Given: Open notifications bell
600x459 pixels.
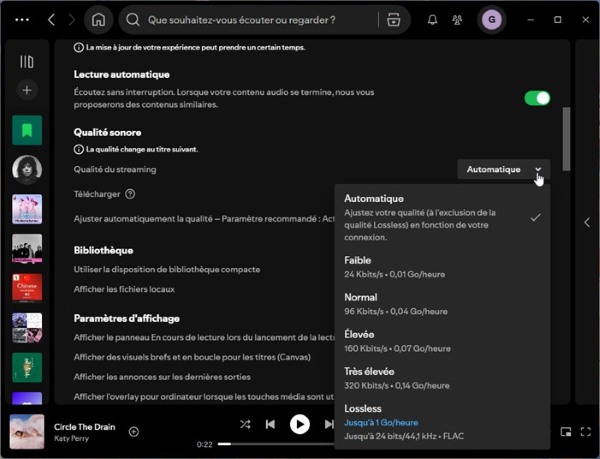Looking at the screenshot, I should [x=432, y=20].
